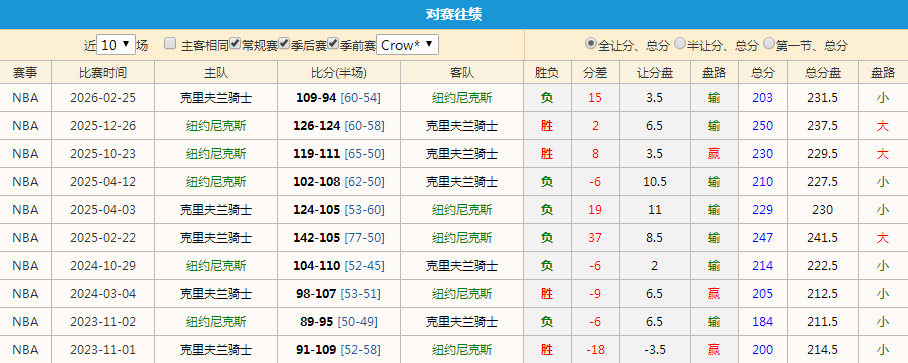Uncheck the 季后赛 checkbox
The width and height of the screenshot is (908, 363).
pyautogui.click(x=284, y=43)
